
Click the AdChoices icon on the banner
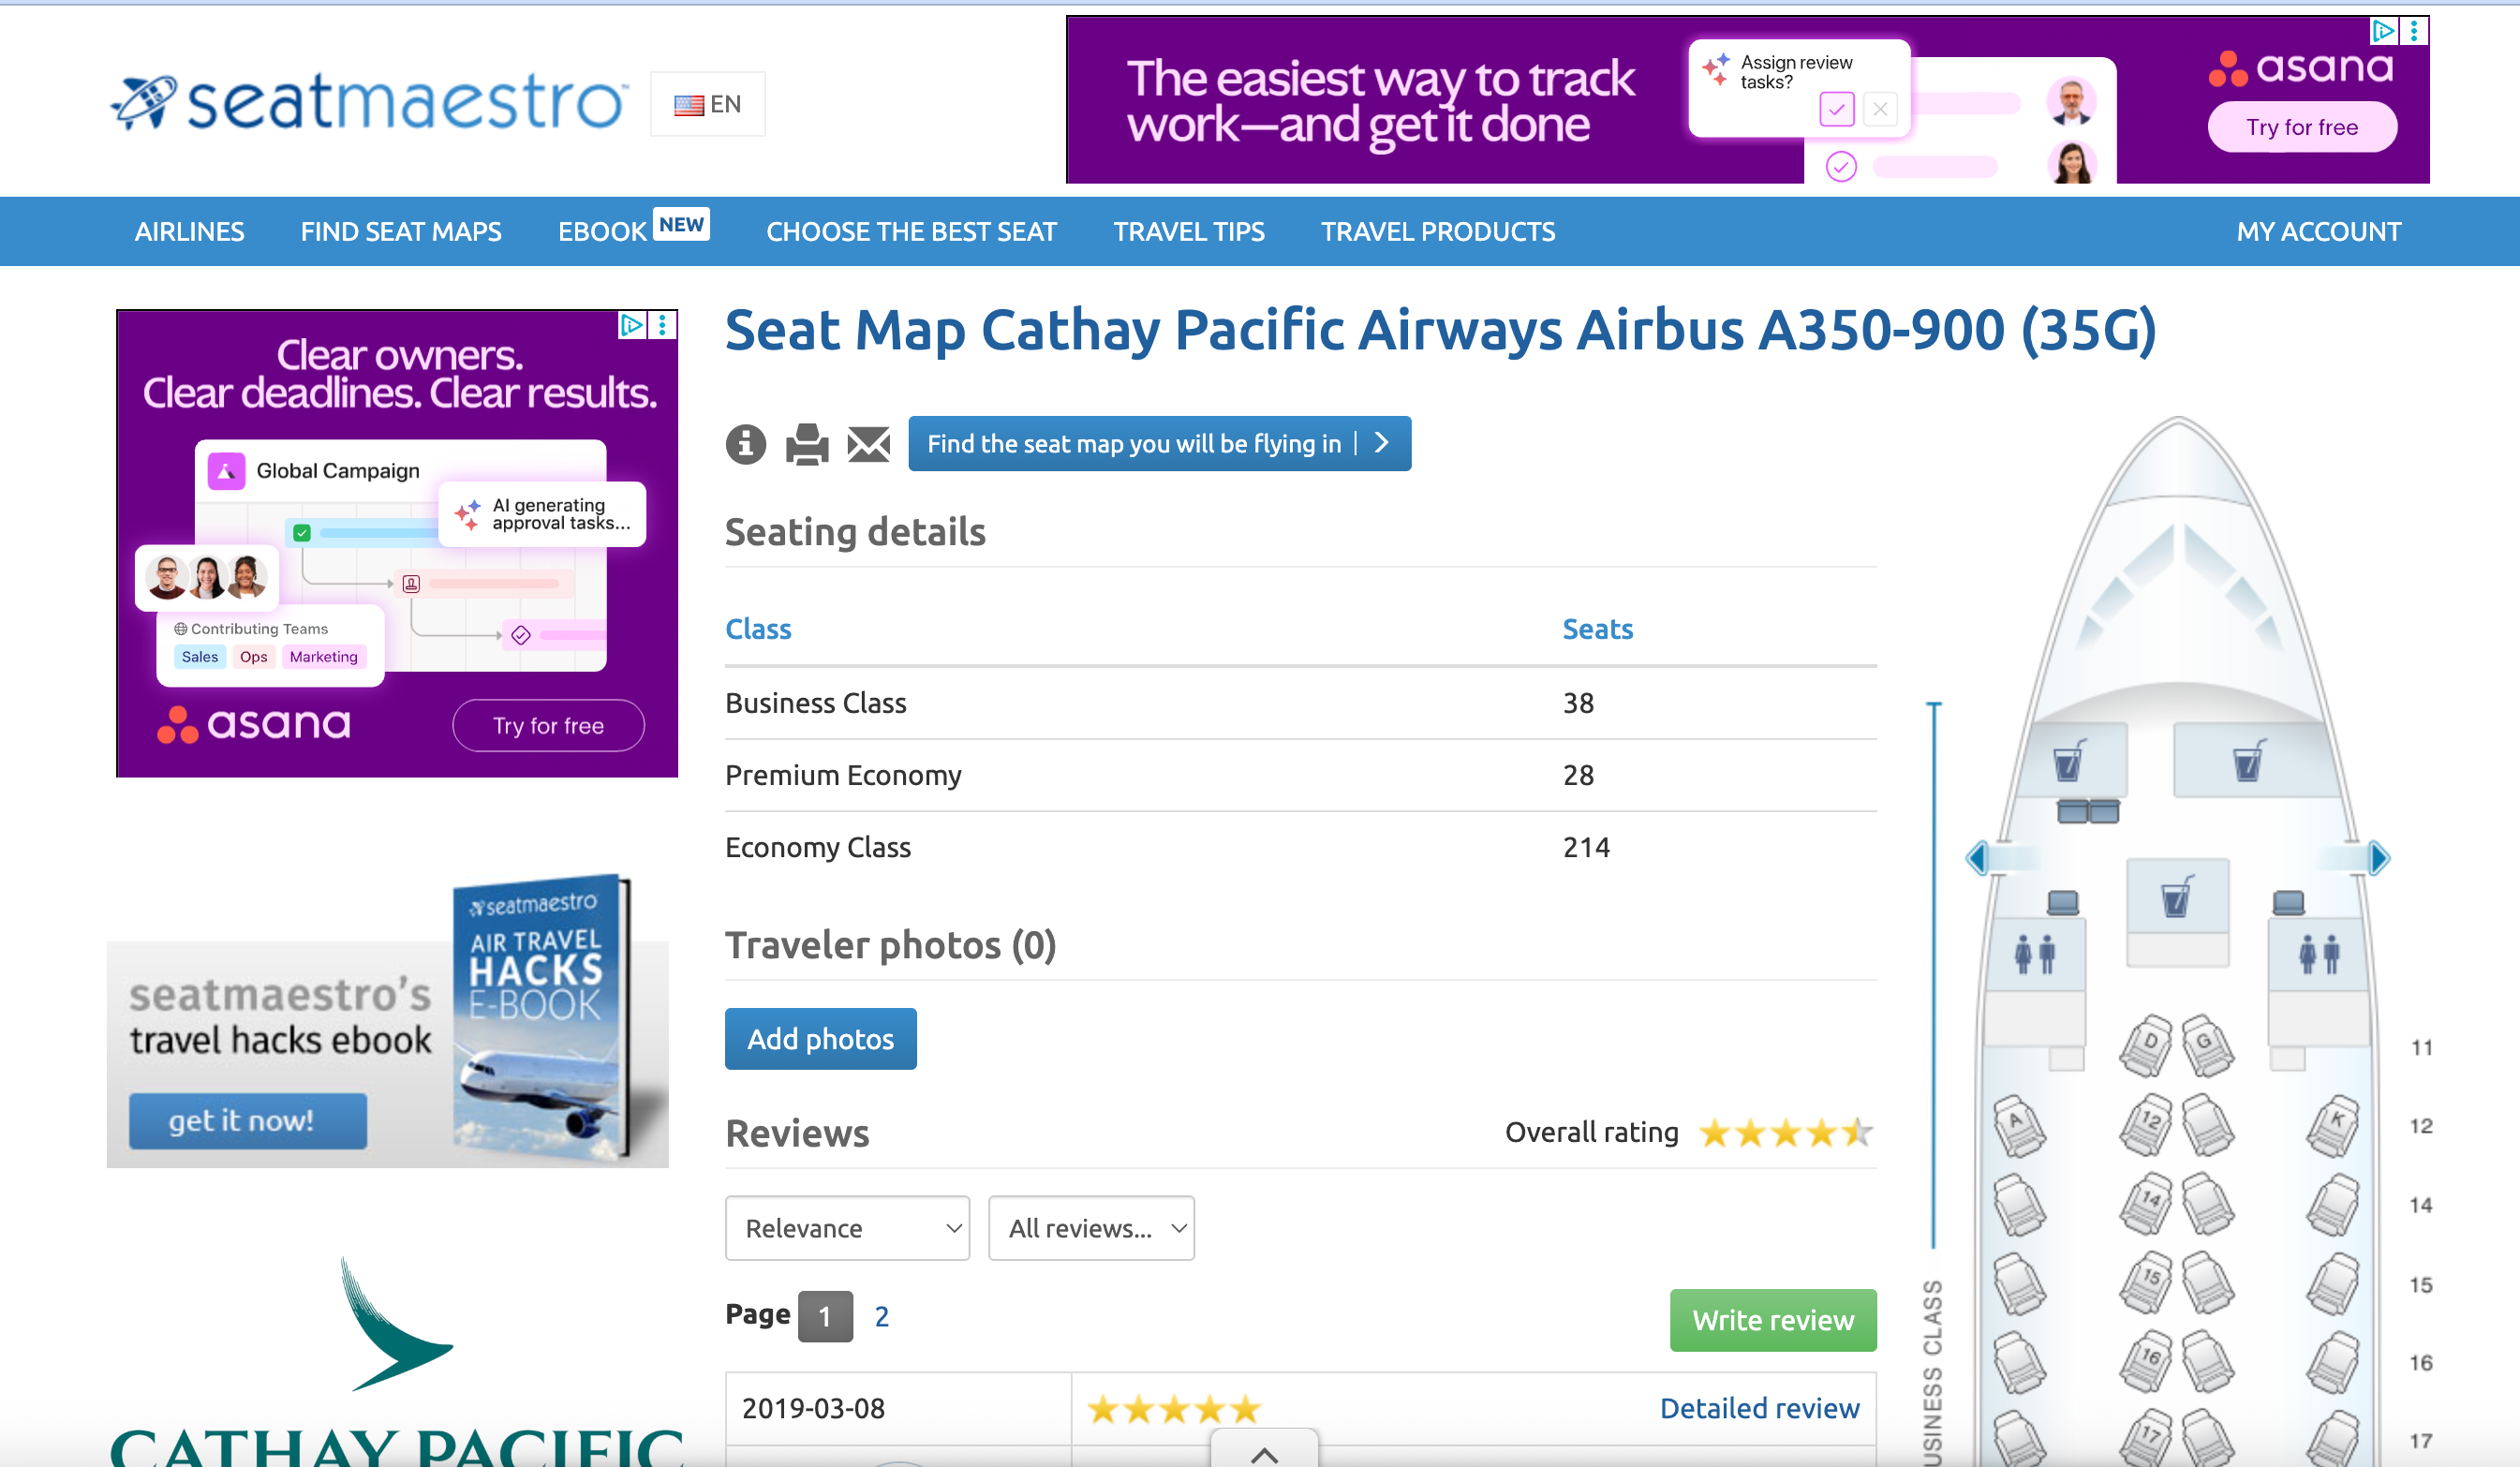click(x=2384, y=31)
